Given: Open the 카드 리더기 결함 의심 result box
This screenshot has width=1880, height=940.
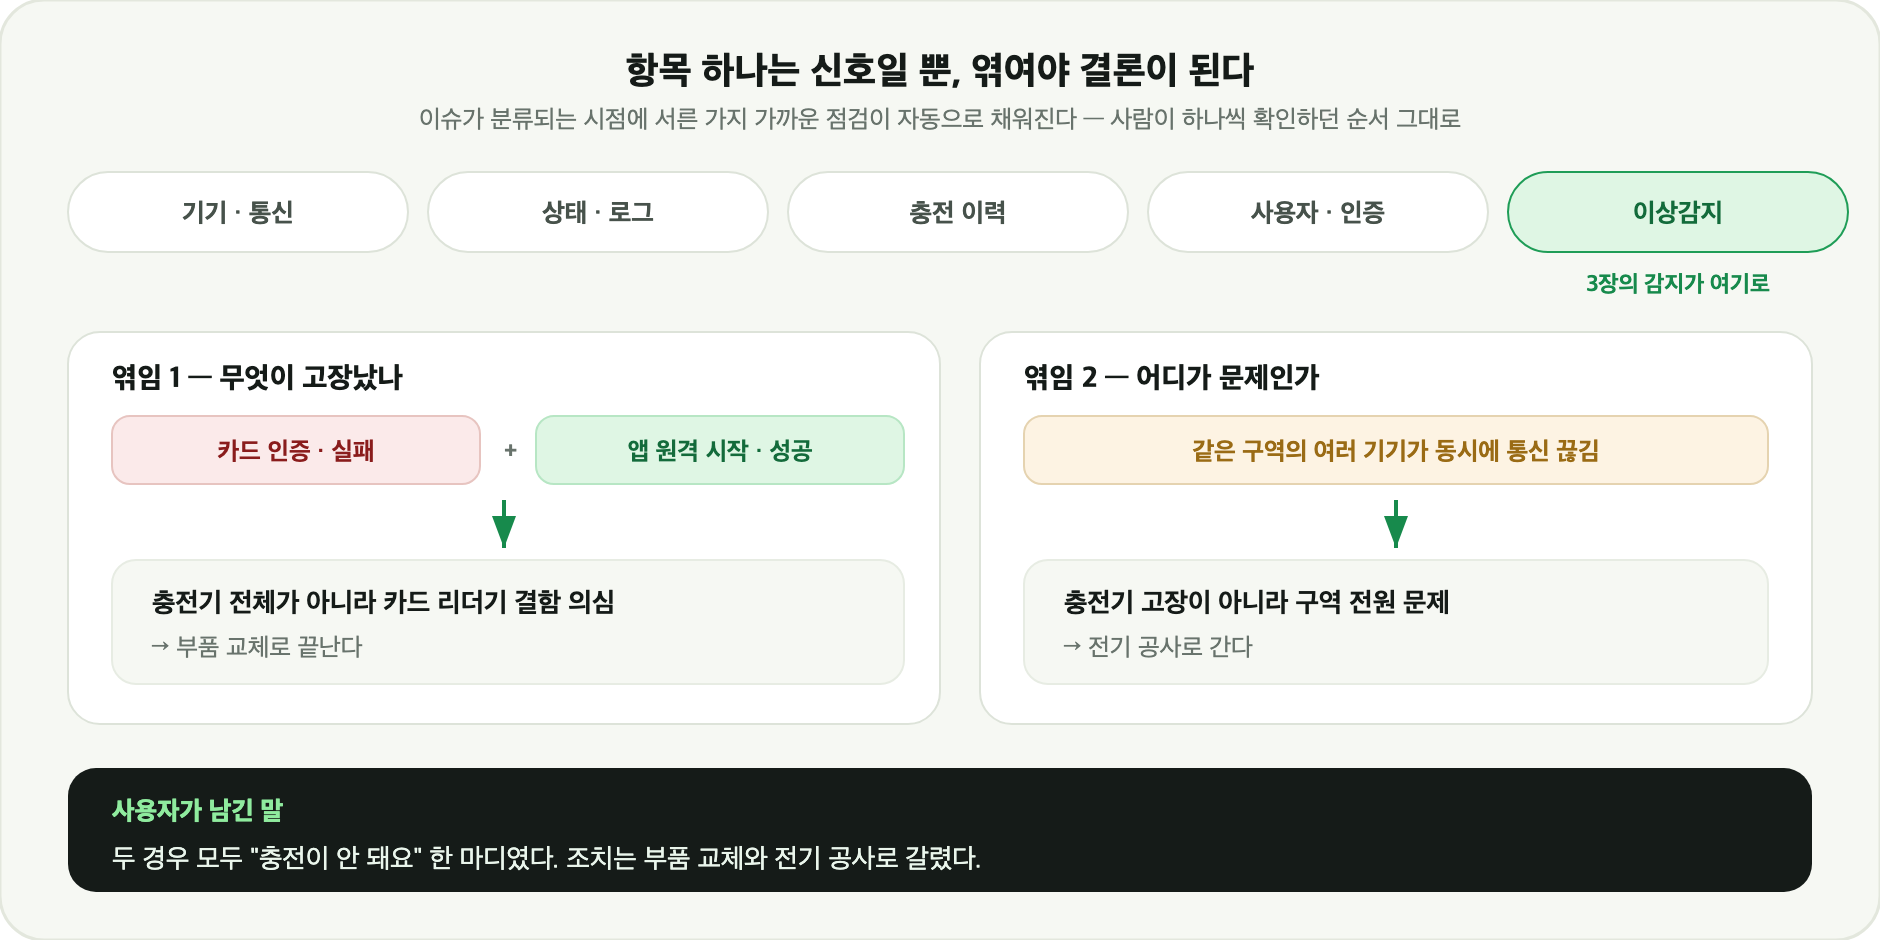Looking at the screenshot, I should 508,622.
